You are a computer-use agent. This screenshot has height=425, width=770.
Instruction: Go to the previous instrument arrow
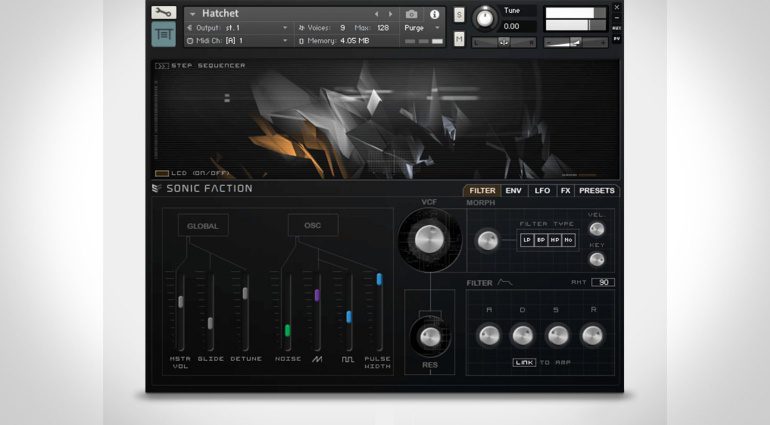coord(376,14)
